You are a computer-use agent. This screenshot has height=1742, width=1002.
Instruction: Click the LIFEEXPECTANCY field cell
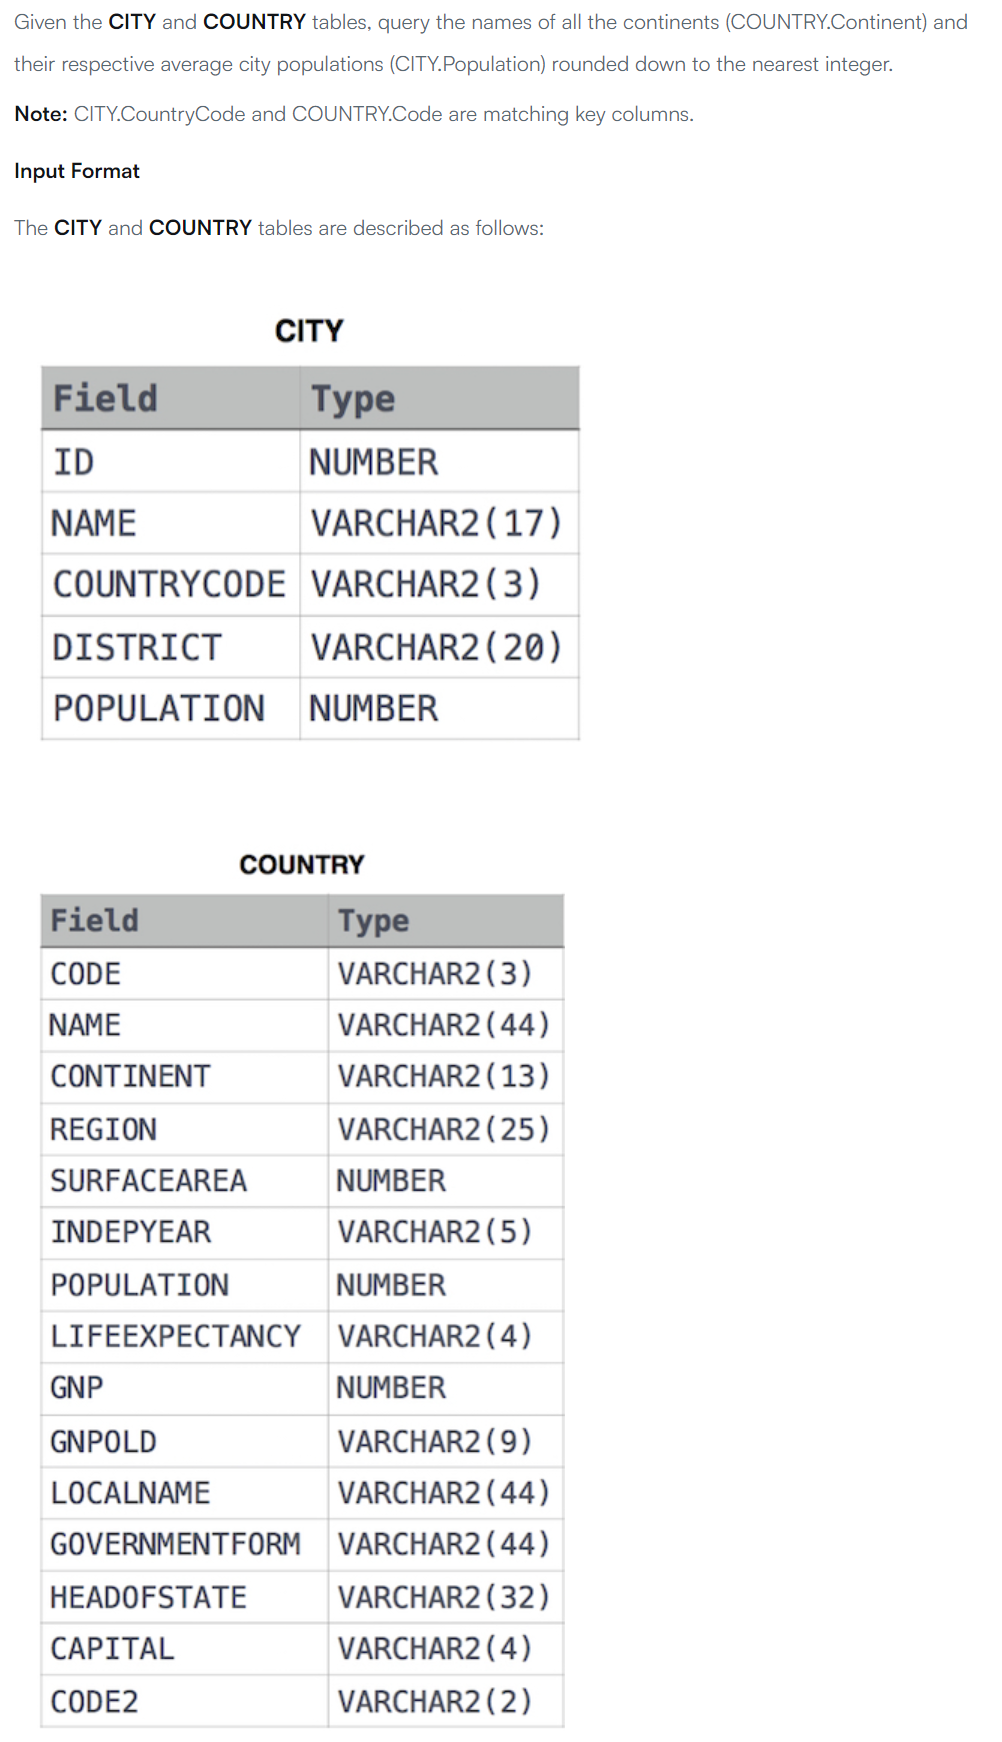click(x=184, y=1337)
